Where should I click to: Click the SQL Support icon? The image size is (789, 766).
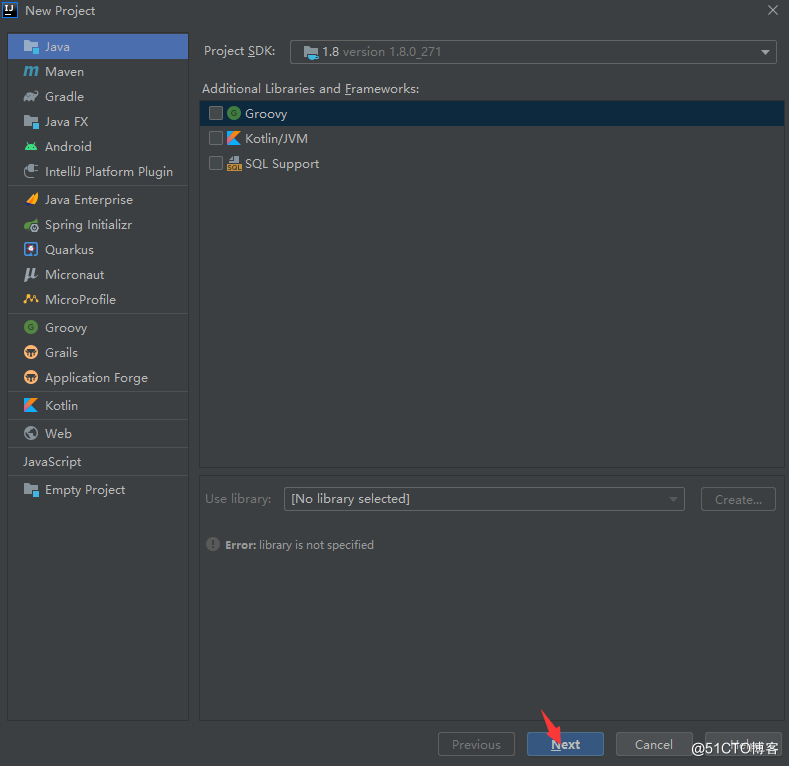234,163
